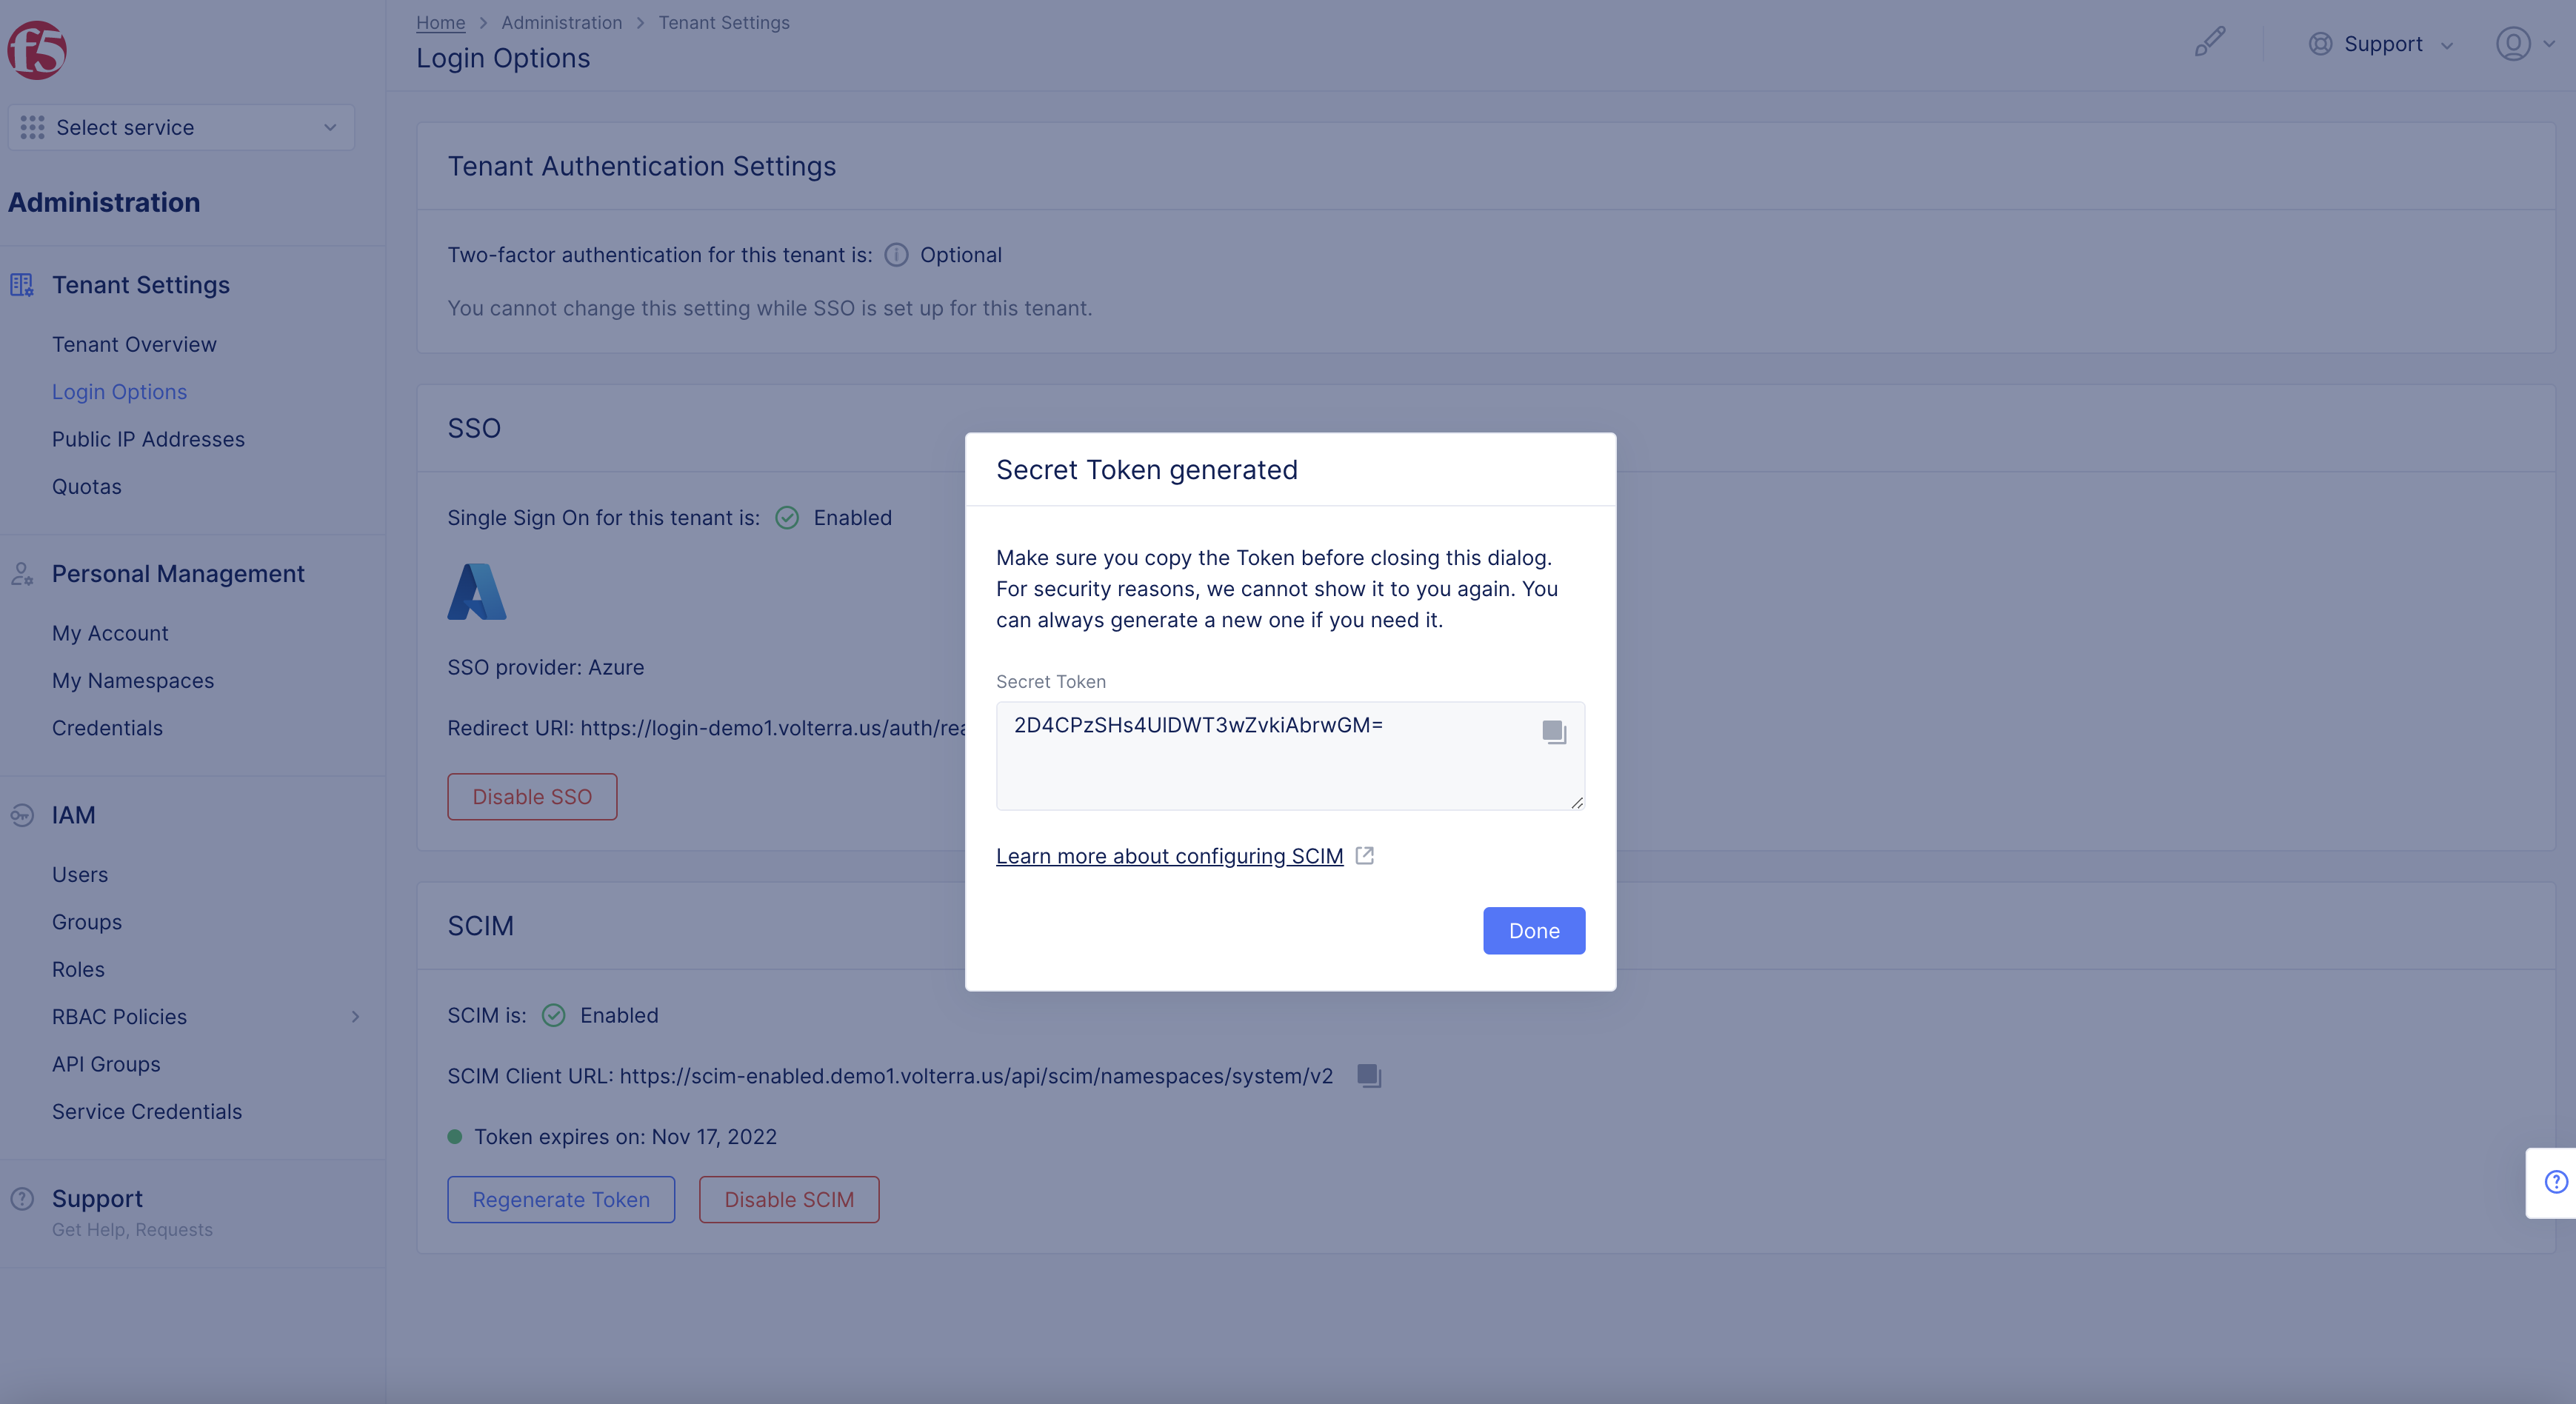
Task: Open the Users page under IAM
Action: [x=80, y=874]
